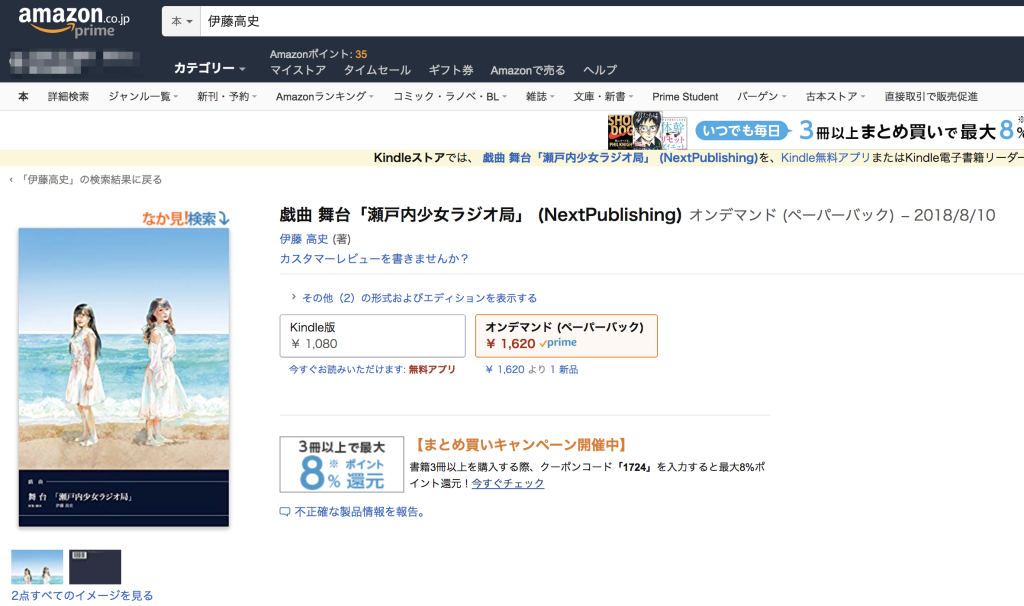The width and height of the screenshot is (1024, 606).
Task: Go to タイムセール
Action: 377,70
